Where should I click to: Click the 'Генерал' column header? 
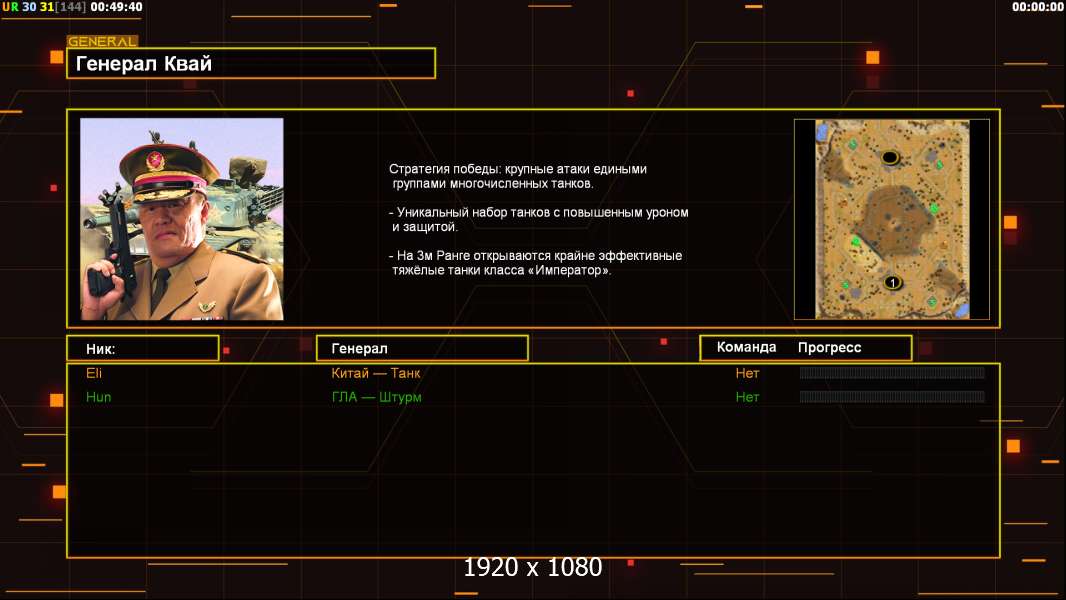point(422,349)
